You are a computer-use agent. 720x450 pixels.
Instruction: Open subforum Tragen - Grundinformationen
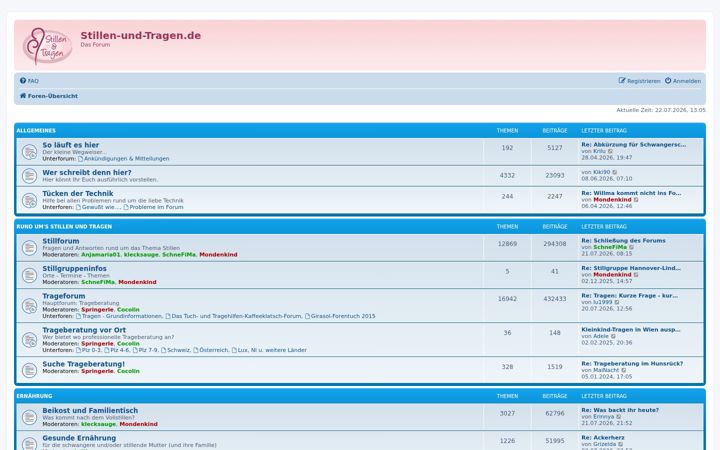(119, 316)
